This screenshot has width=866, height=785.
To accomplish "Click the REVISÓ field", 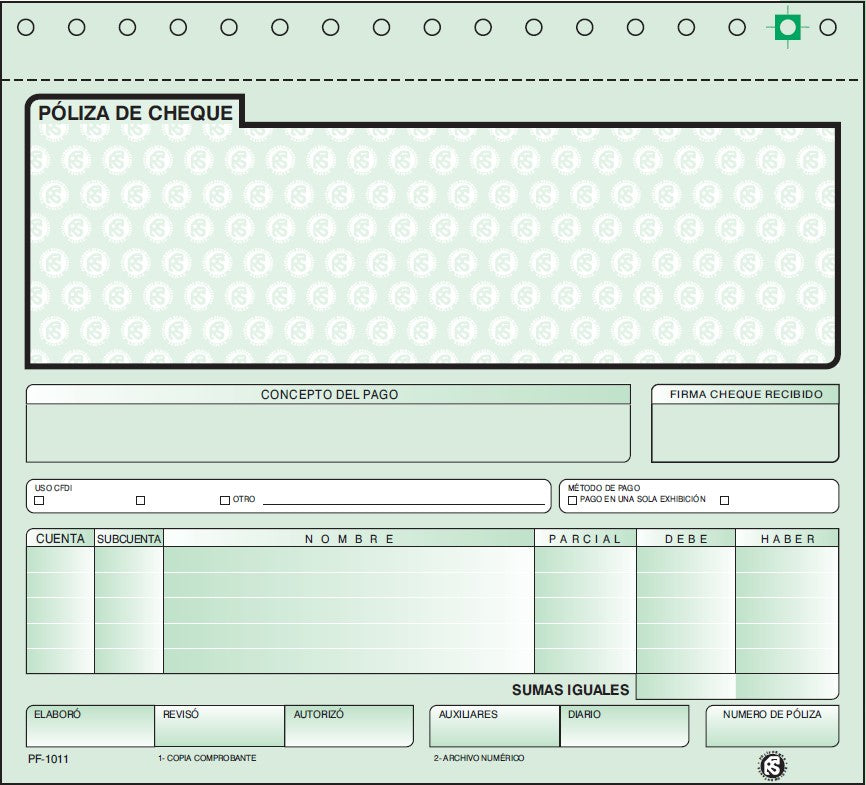I will coord(220,725).
